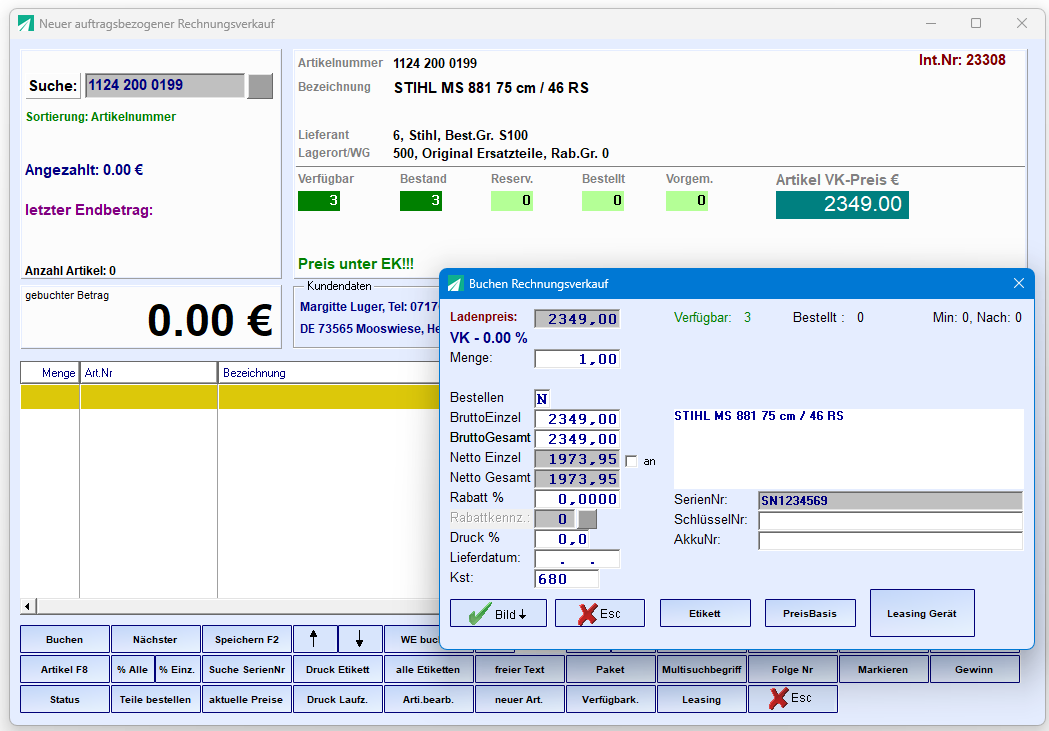
Task: Click the Verfügbark. button
Action: [x=610, y=700]
